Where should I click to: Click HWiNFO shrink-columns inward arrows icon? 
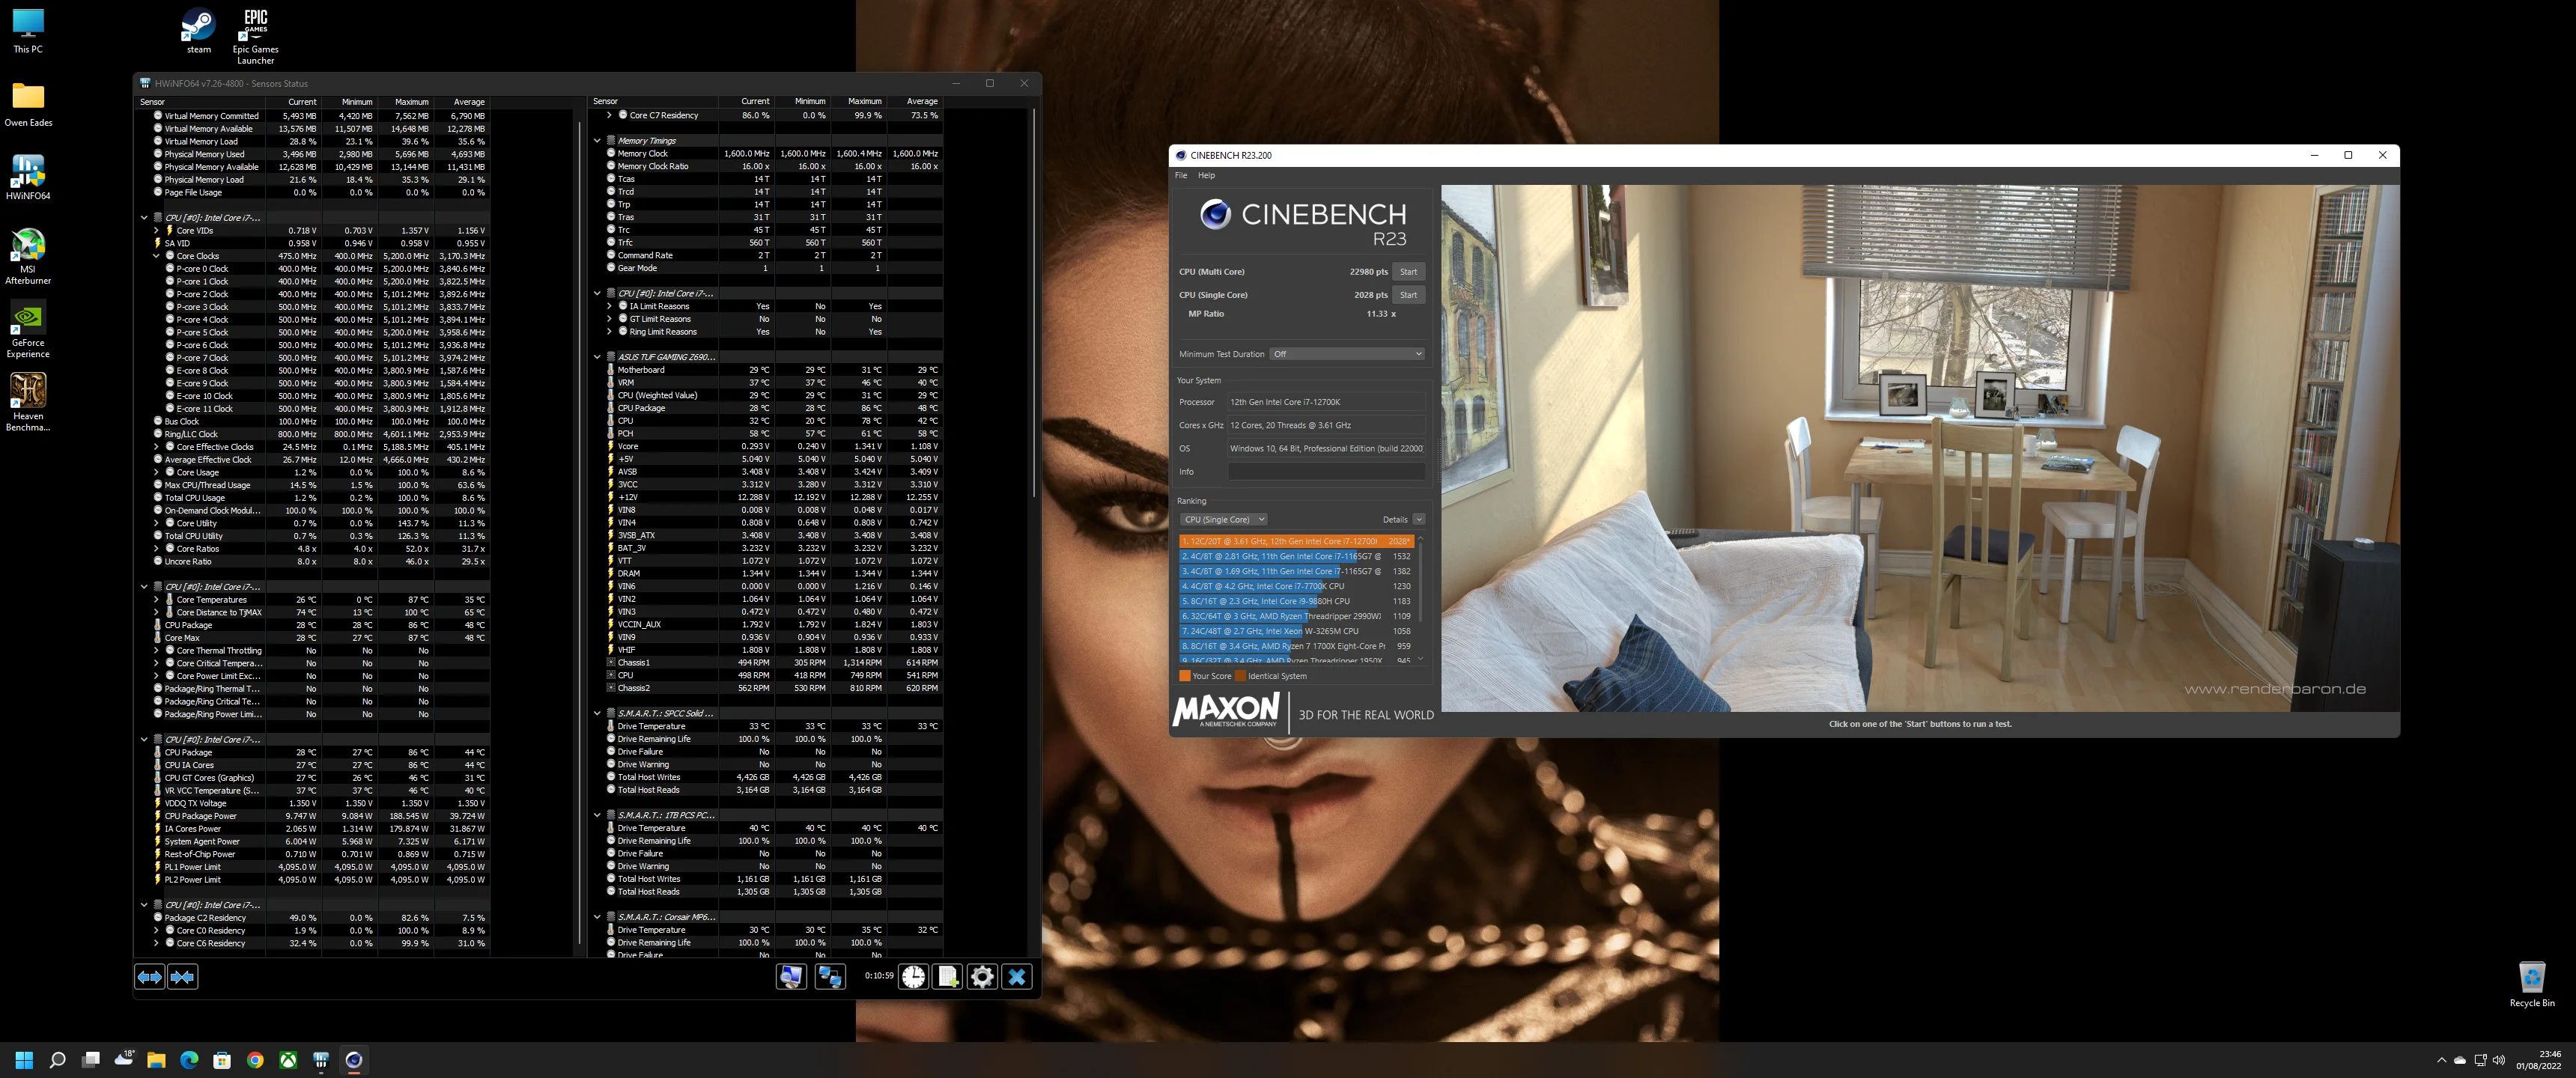pos(182,977)
